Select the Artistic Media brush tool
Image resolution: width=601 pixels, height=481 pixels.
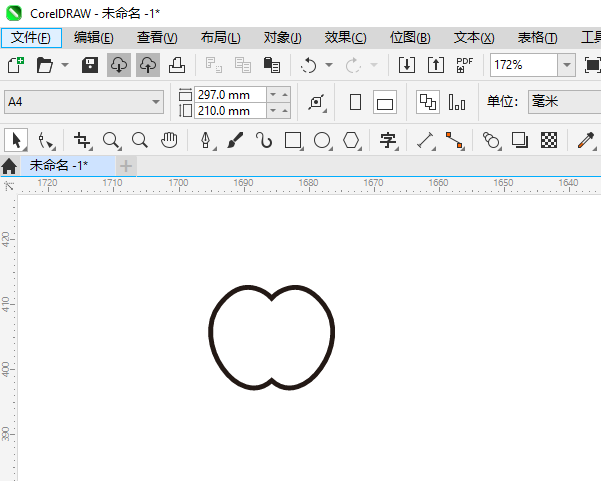tap(235, 141)
